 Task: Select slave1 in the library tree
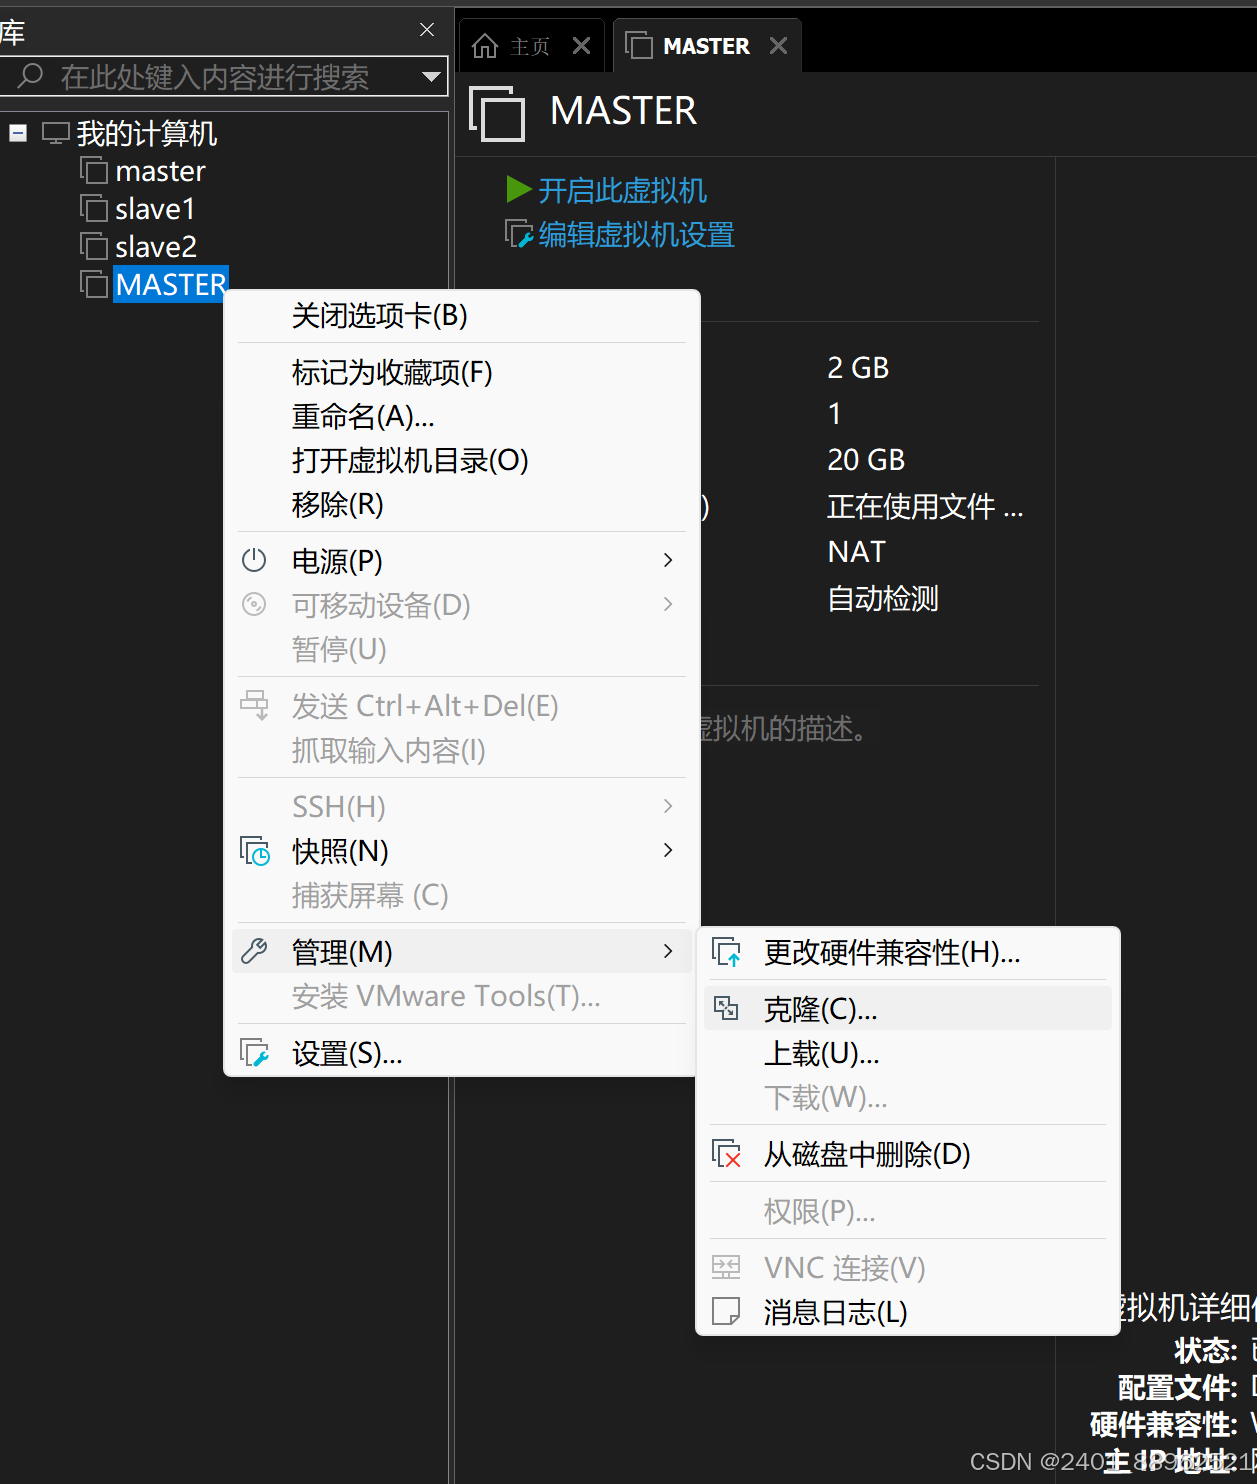pos(155,209)
